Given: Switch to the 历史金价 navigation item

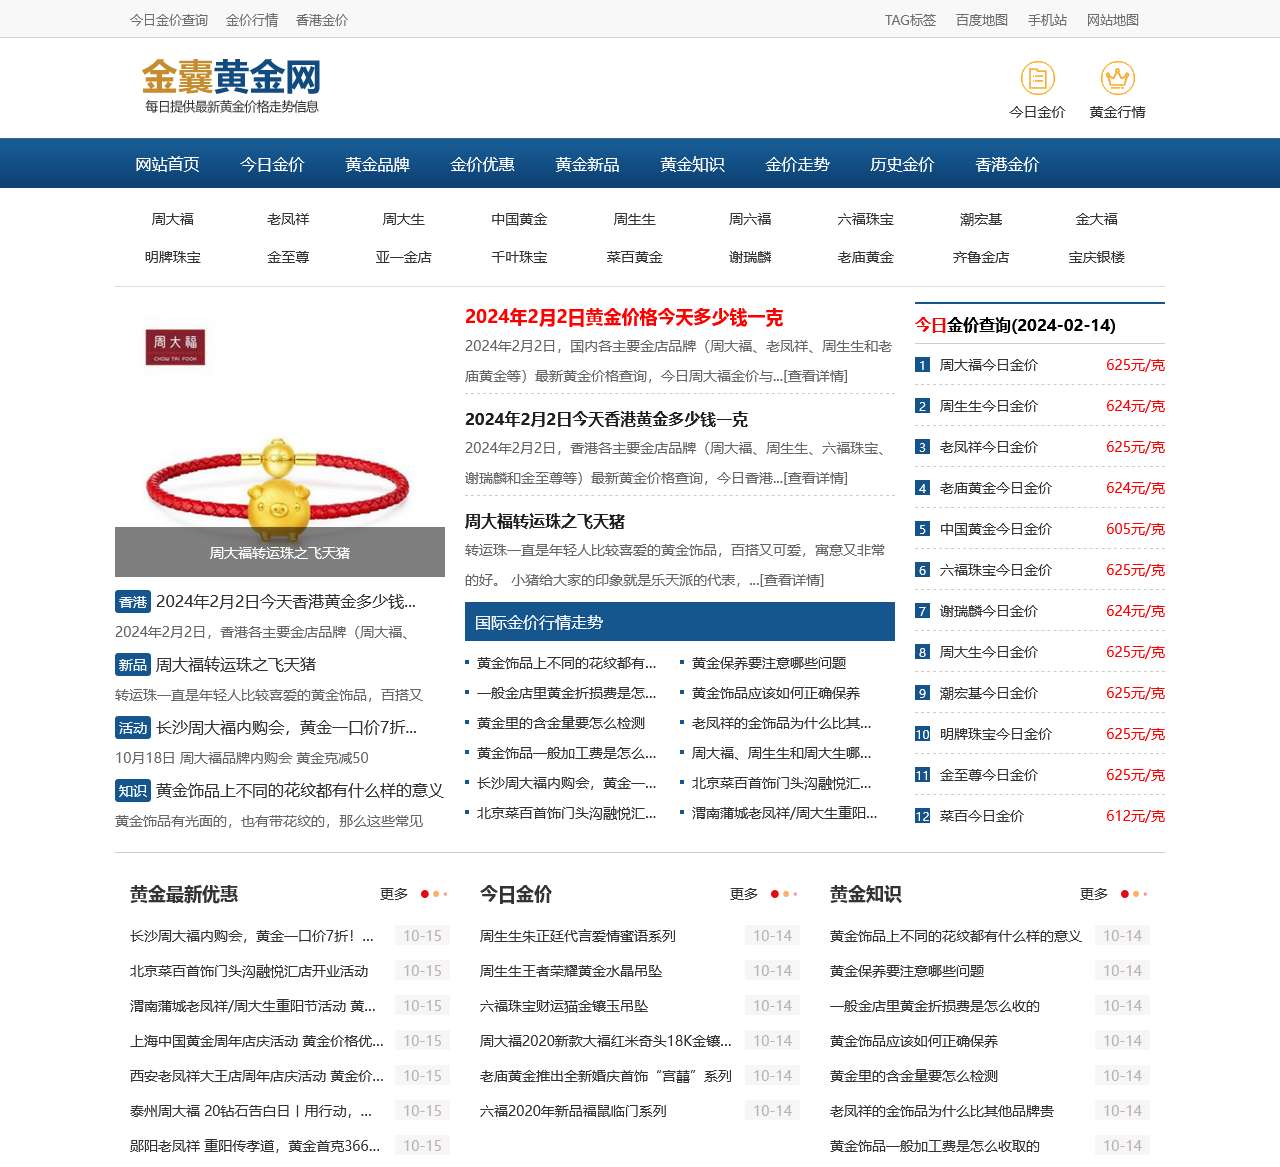Looking at the screenshot, I should click(901, 164).
